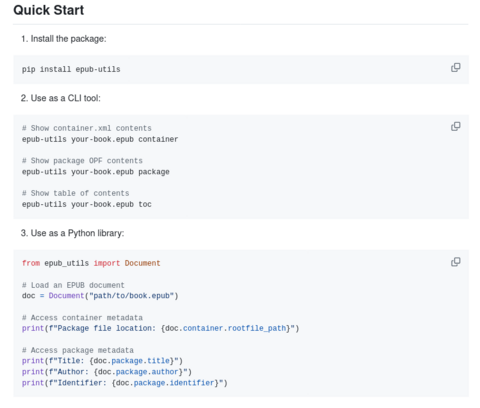The image size is (480, 408).
Task: Click the 'pip install epub-utils' command text
Action: click(71, 69)
